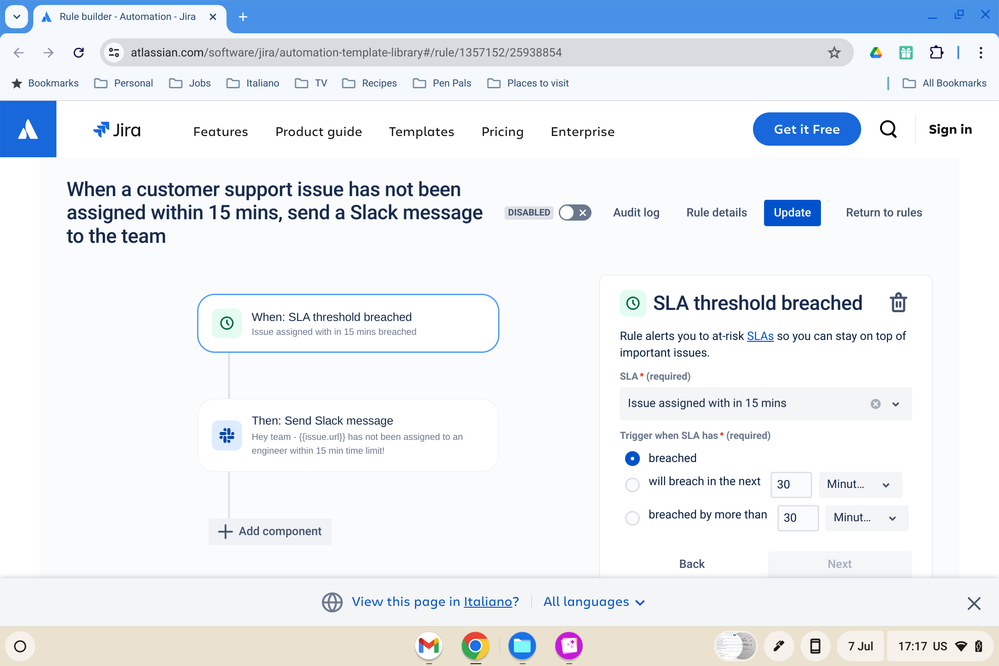Click the 'breached by more than' number field
The width and height of the screenshot is (999, 666).
coord(798,518)
